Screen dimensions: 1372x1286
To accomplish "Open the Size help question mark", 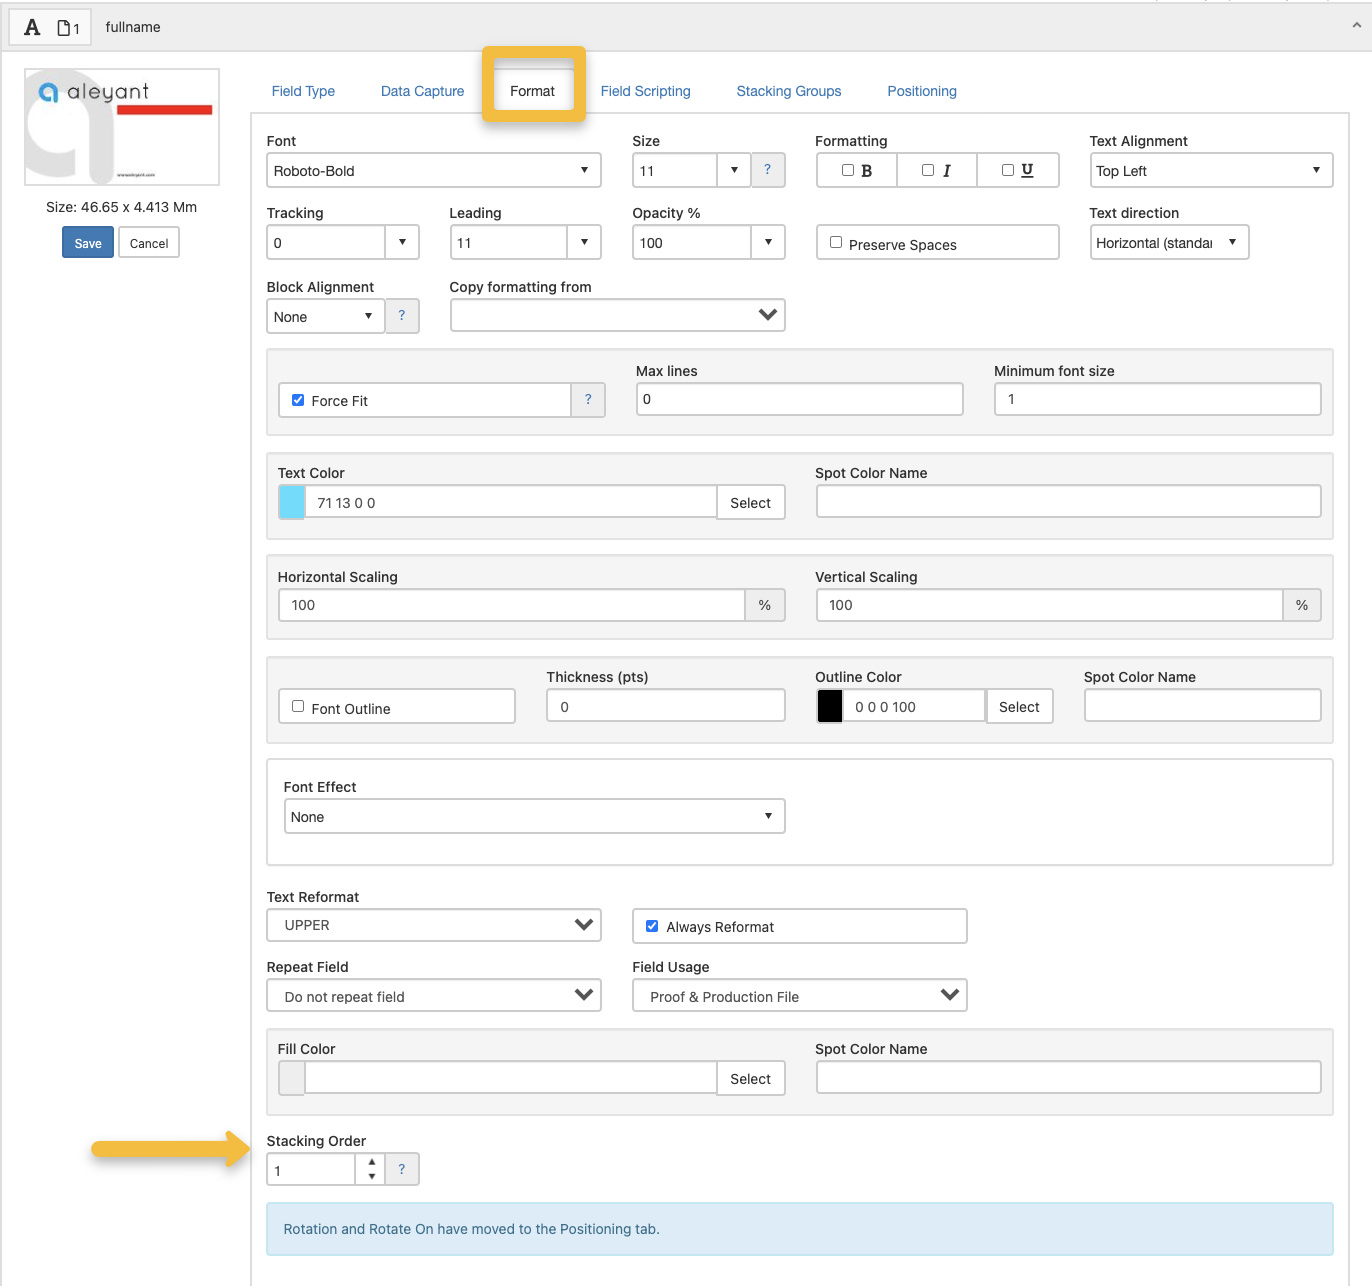I will click(767, 170).
